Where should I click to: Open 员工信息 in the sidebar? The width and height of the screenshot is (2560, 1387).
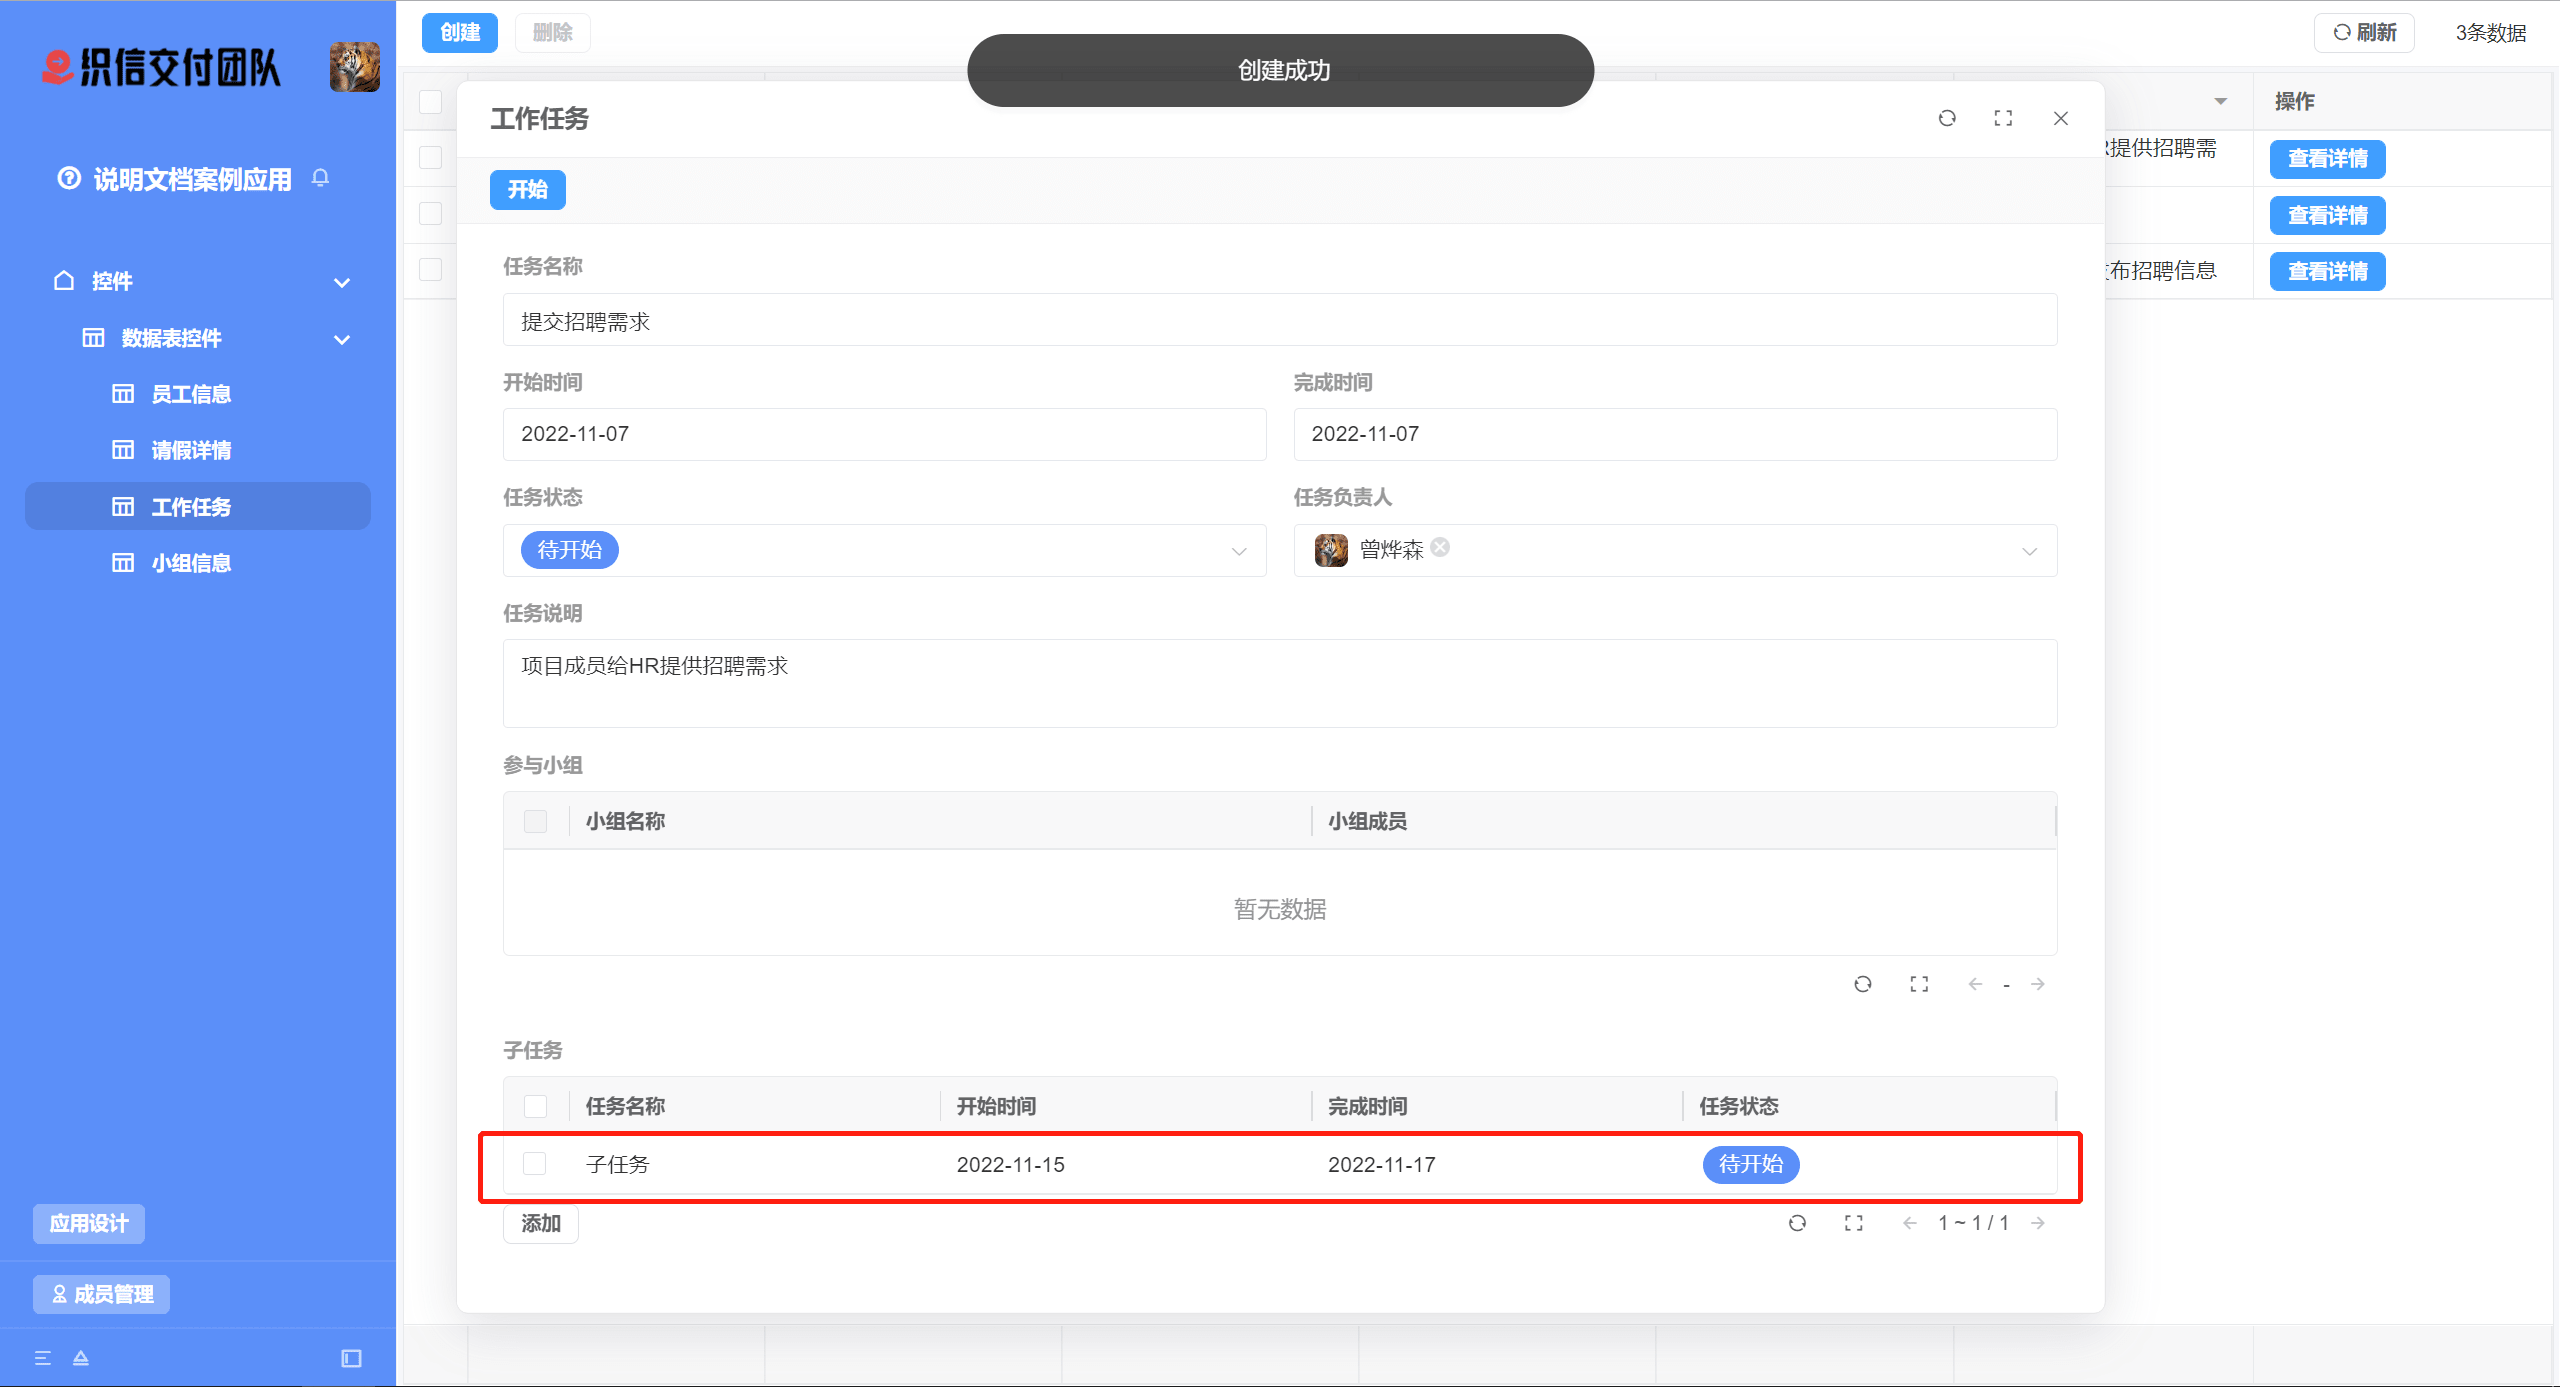coord(190,394)
